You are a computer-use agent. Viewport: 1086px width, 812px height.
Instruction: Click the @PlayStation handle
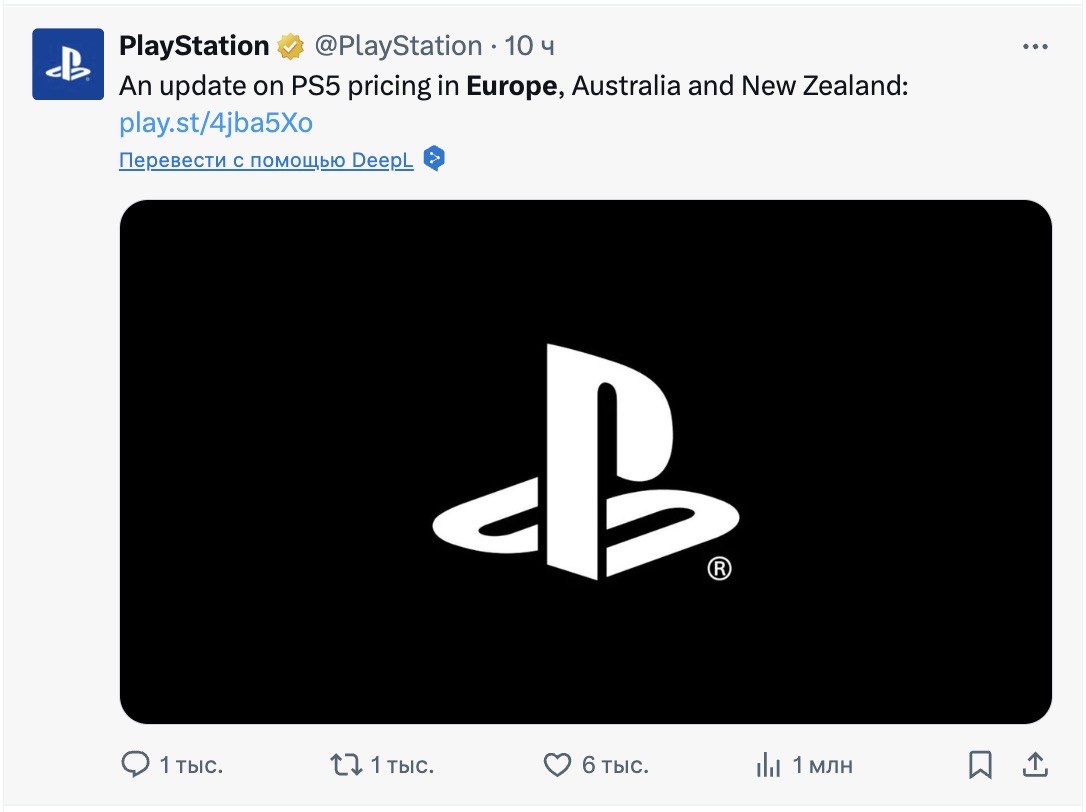[398, 46]
